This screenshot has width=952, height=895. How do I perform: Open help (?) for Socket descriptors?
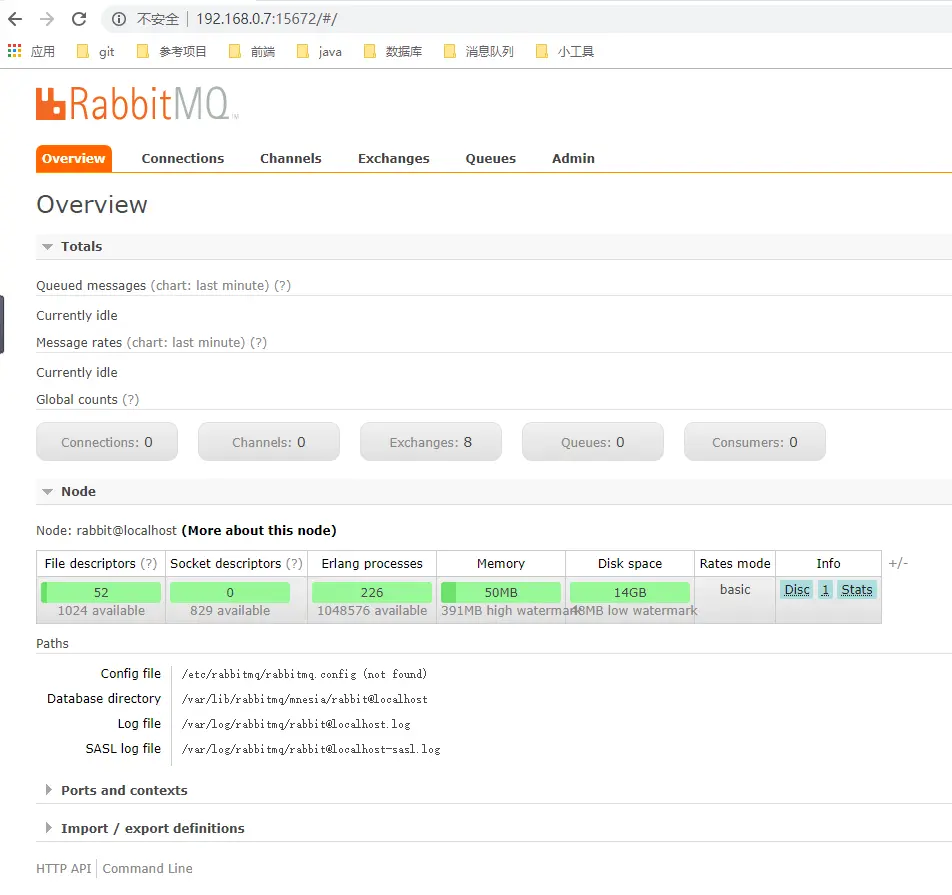coord(294,563)
